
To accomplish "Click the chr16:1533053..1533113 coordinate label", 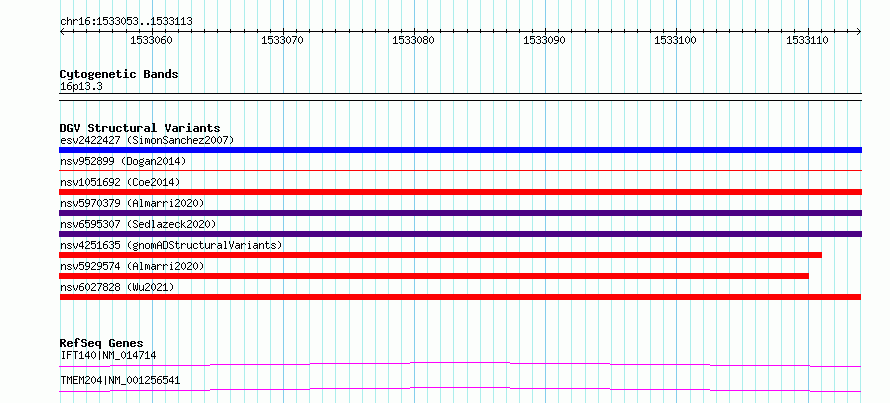I will (126, 22).
